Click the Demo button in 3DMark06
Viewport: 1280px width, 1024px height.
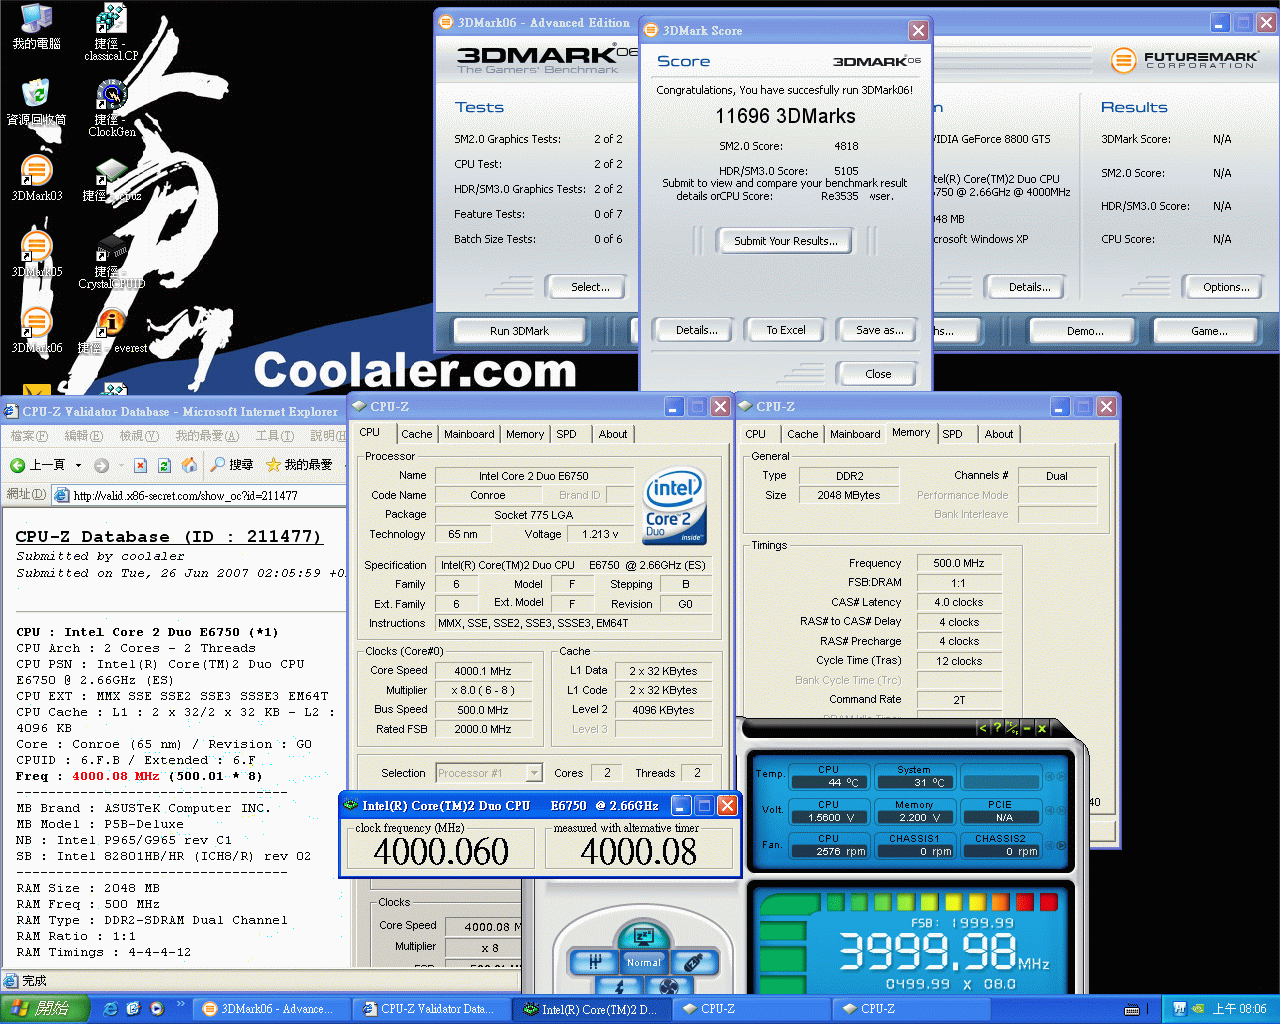pyautogui.click(x=1084, y=331)
